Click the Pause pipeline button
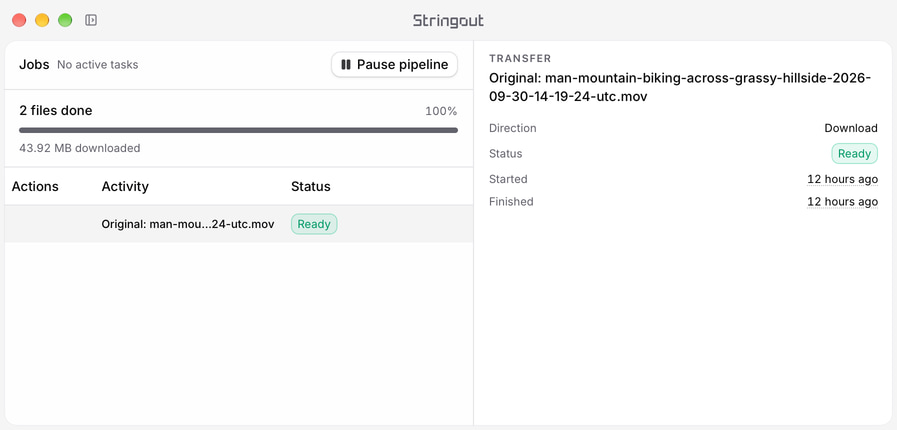 394,65
